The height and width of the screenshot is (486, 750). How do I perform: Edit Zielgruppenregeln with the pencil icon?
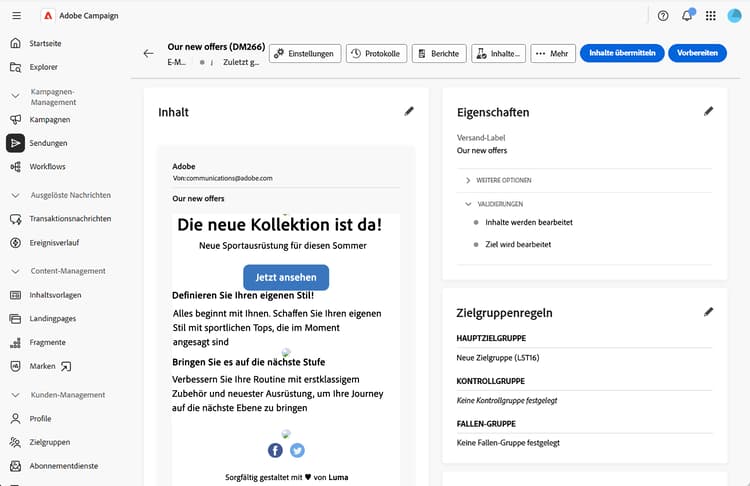708,312
